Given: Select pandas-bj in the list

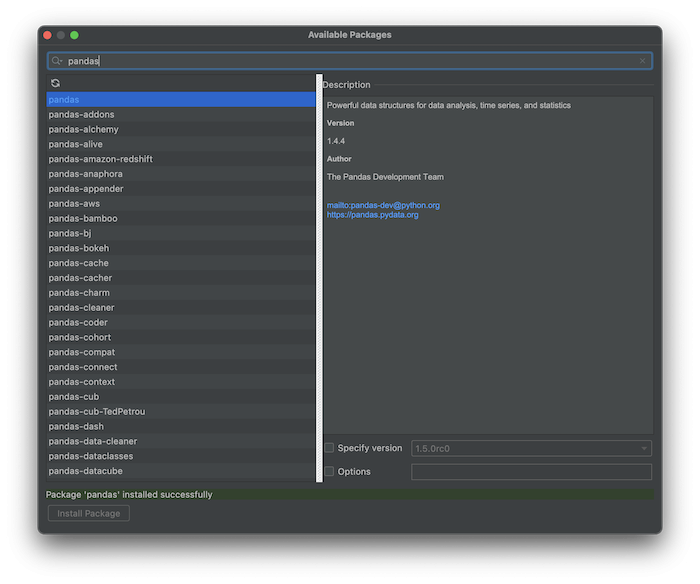Looking at the screenshot, I should (181, 233).
